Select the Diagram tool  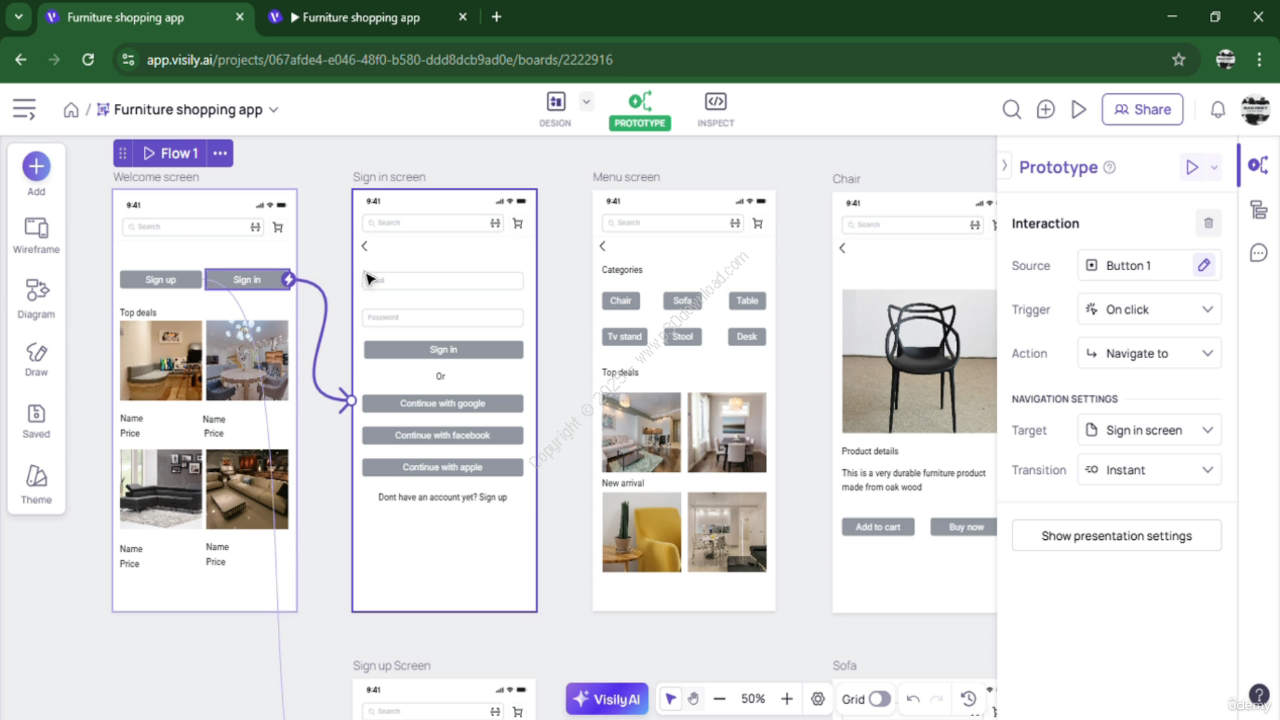tap(36, 297)
